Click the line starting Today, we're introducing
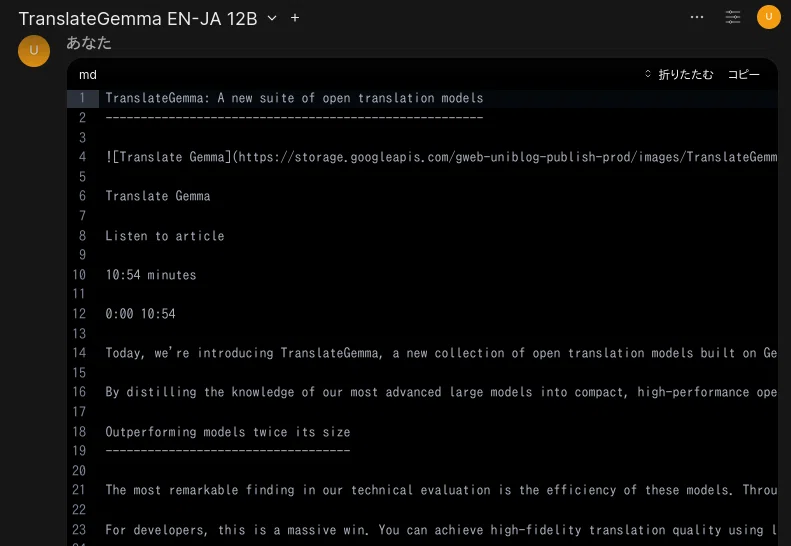This screenshot has height=546, width=791. pos(441,353)
